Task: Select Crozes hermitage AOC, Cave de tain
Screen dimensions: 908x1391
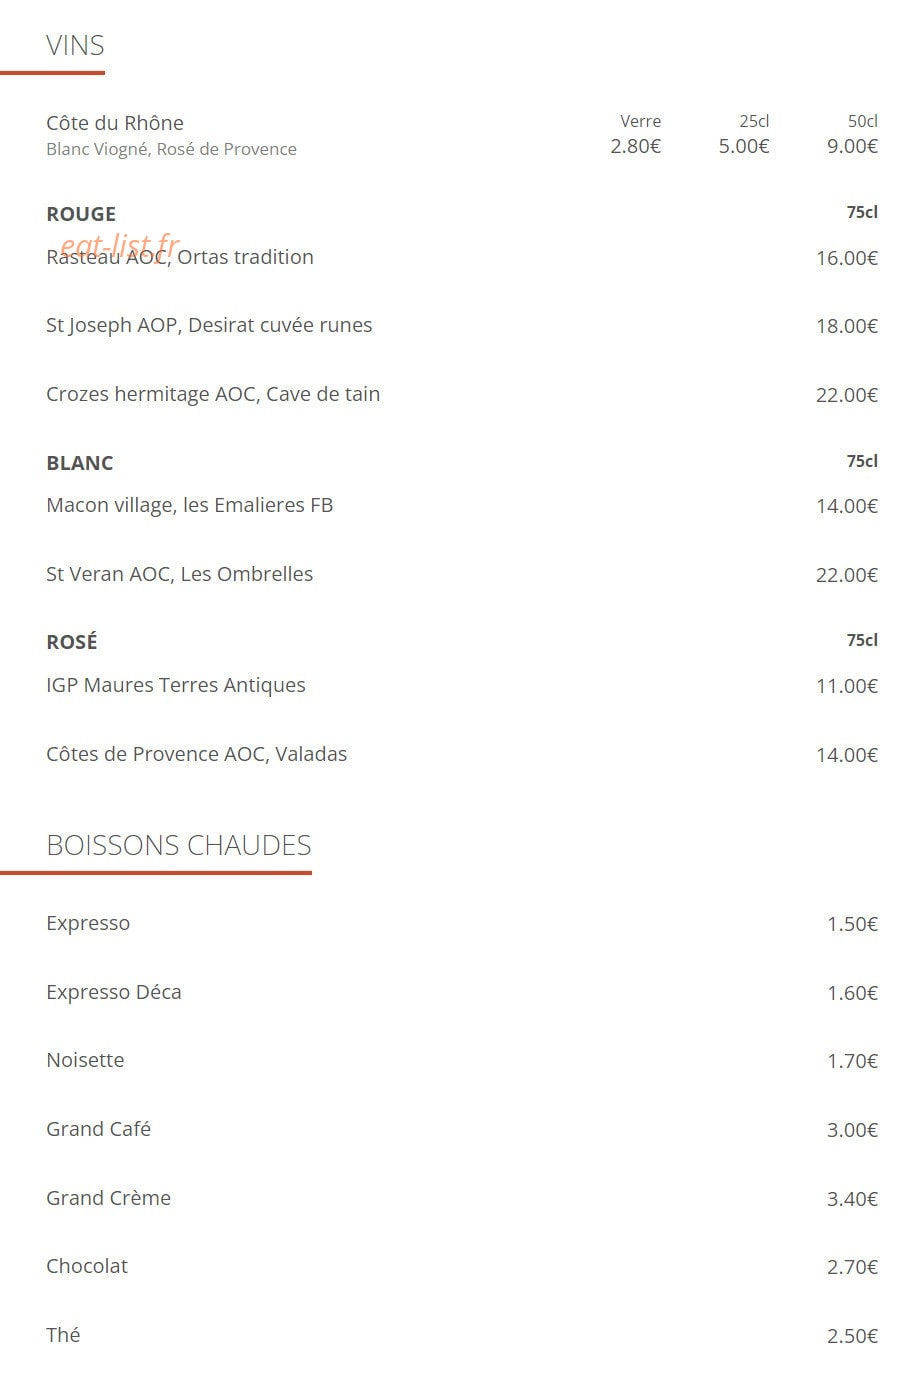Action: [x=213, y=394]
